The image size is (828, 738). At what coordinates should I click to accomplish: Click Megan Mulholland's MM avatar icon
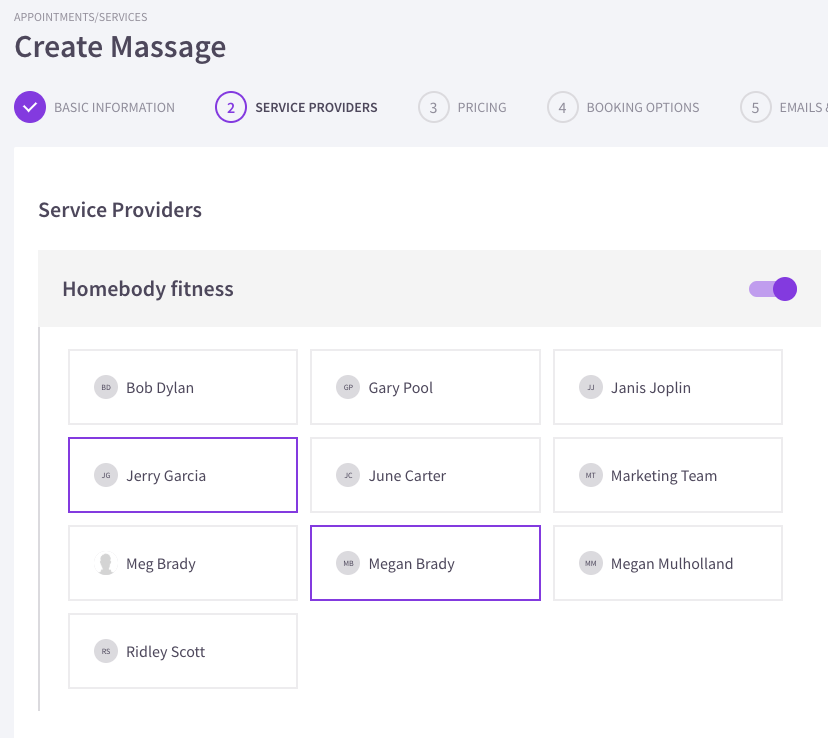(590, 563)
